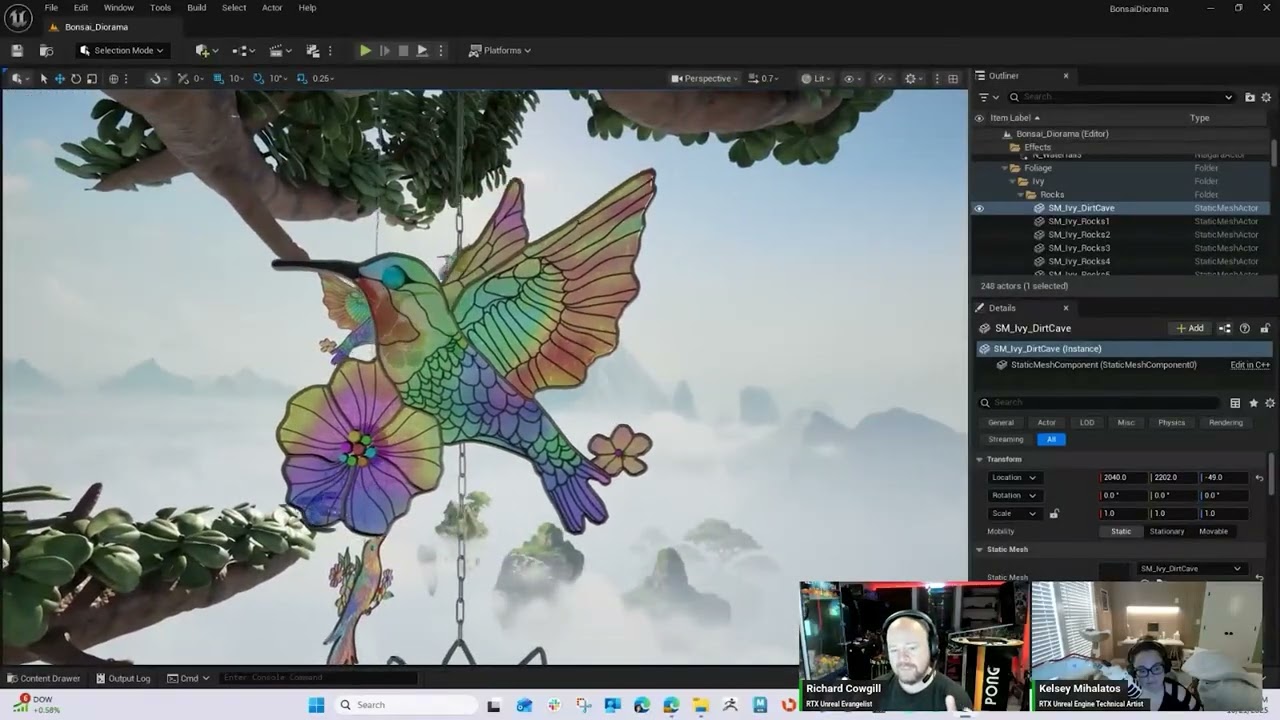Select the Rendering filter in Details
This screenshot has width=1280, height=720.
click(1225, 422)
